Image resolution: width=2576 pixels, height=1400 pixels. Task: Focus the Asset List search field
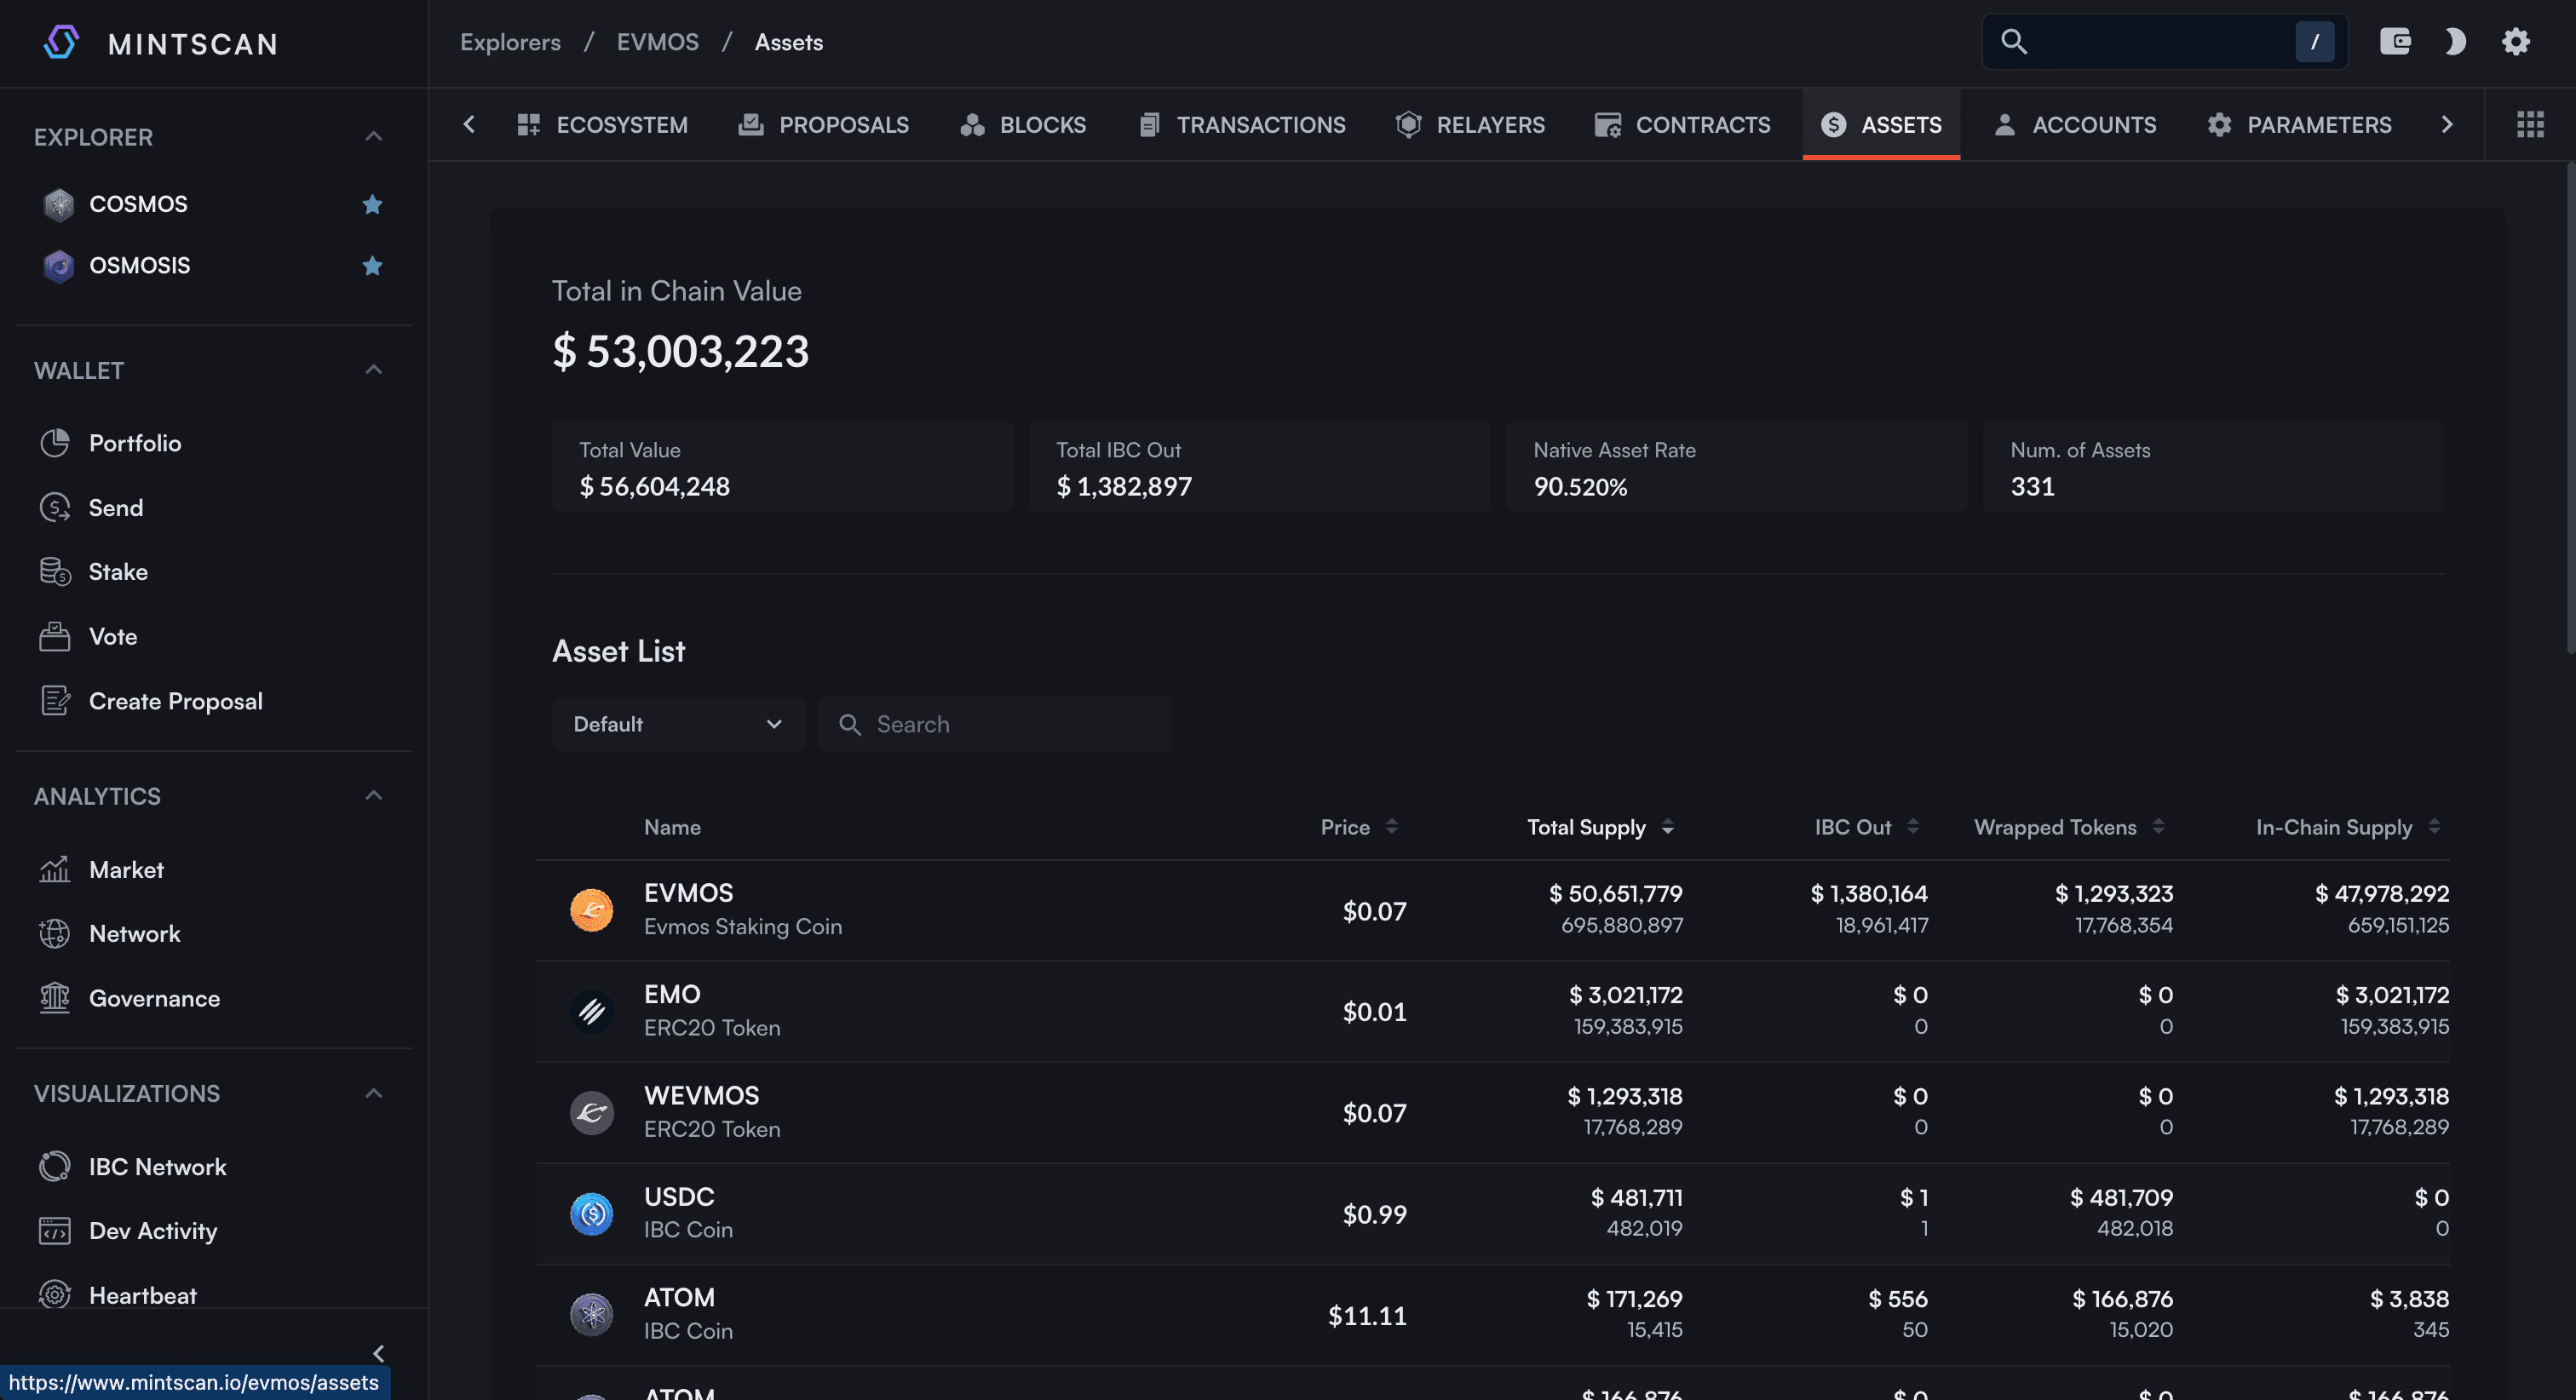pyautogui.click(x=994, y=724)
